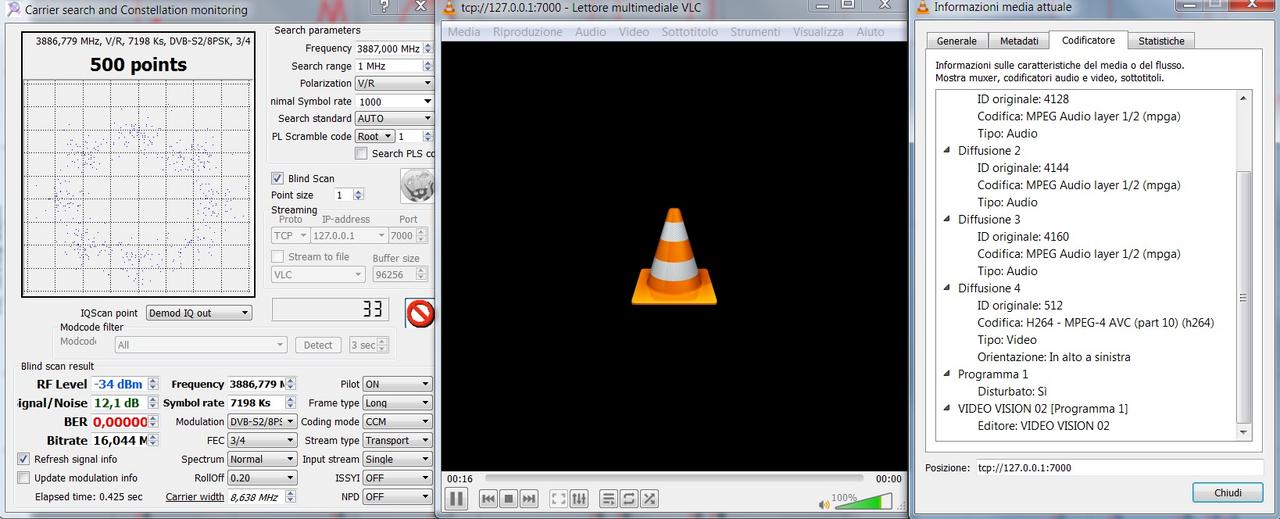The width and height of the screenshot is (1280, 519).
Task: Open Search standard AUTO dropdown
Action: (x=394, y=118)
